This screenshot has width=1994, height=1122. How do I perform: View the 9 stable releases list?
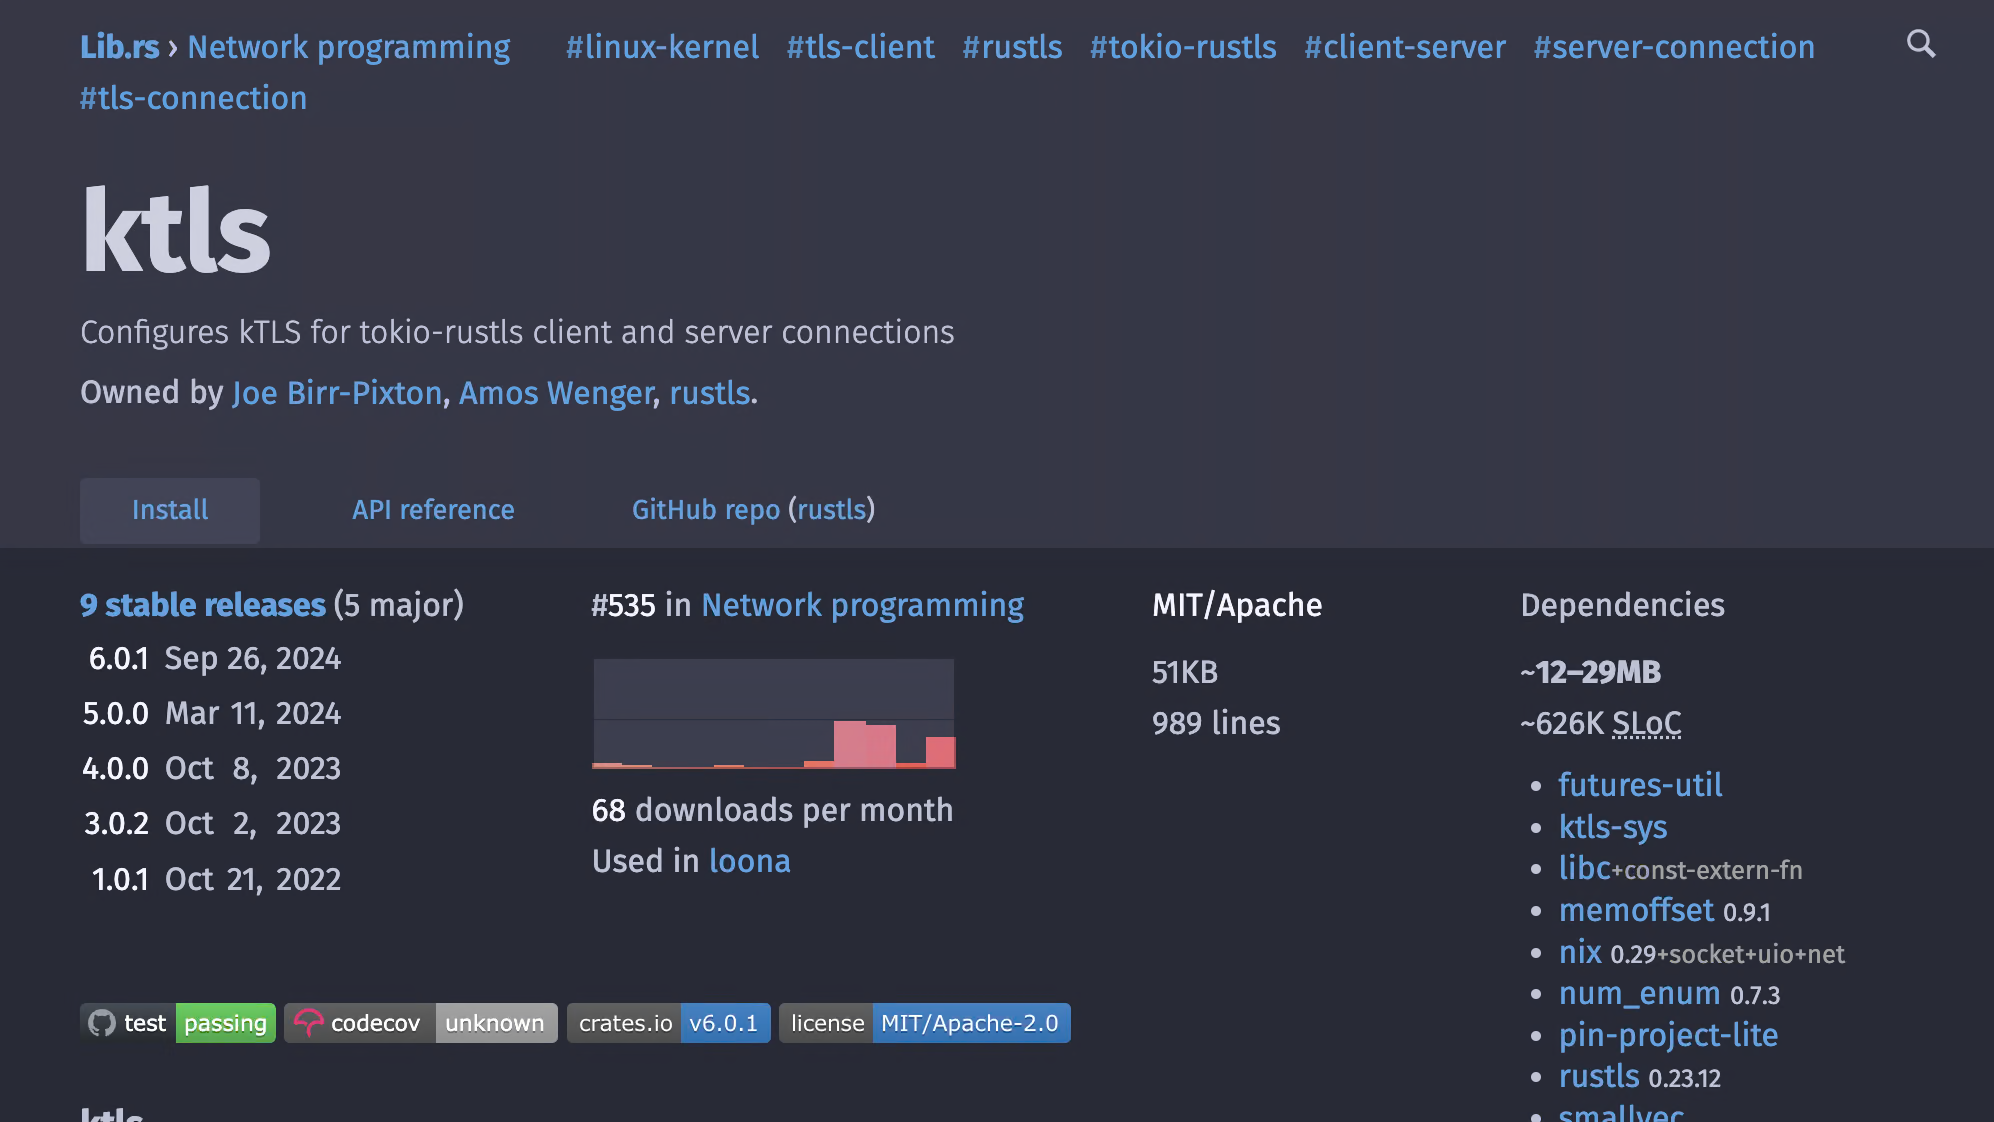click(x=202, y=604)
